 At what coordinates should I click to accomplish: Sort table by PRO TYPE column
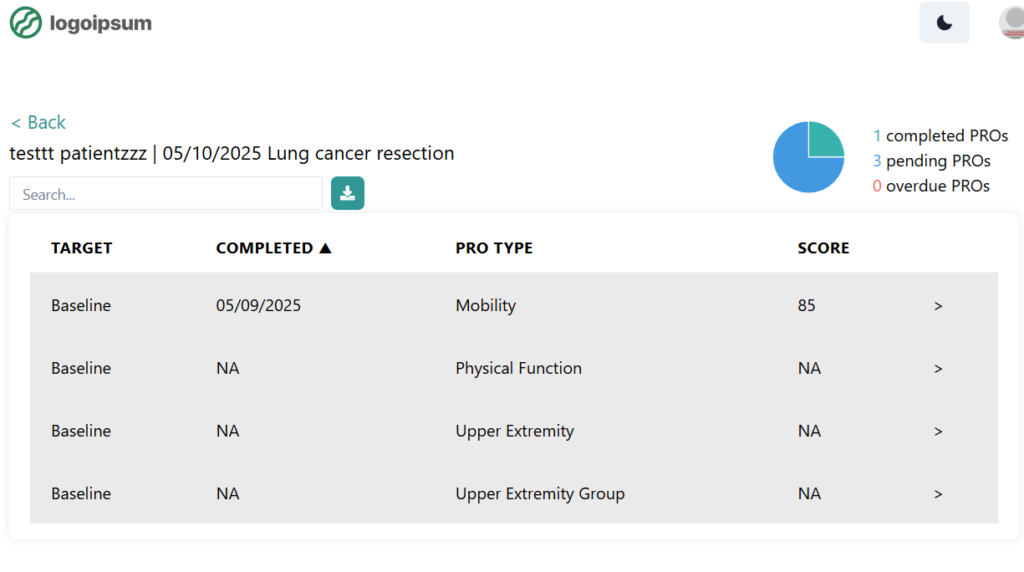pos(494,248)
